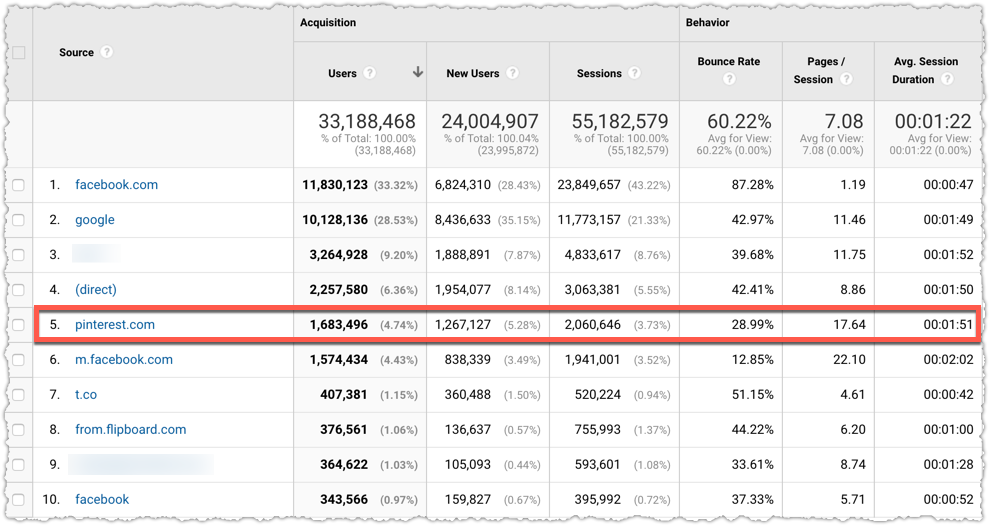This screenshot has width=989, height=525.
Task: Open the from.flipboard.com source link
Action: (x=131, y=430)
